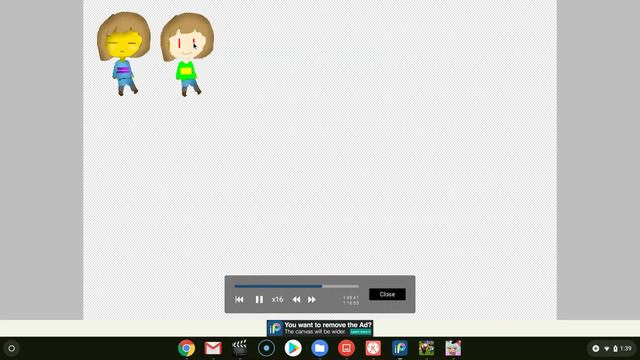Open the Minecraft-style game icon
Image resolution: width=640 pixels, height=360 pixels.
coord(427,348)
